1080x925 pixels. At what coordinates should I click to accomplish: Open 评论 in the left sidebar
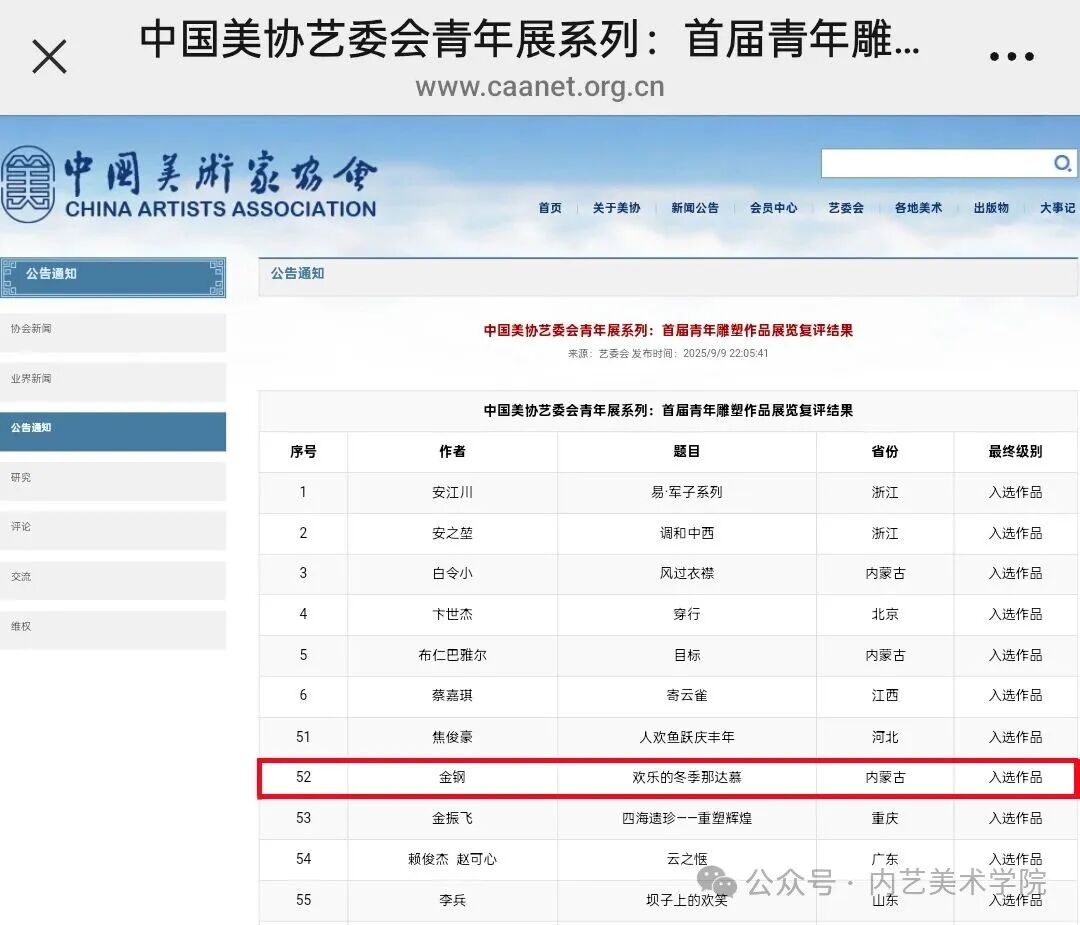(x=112, y=528)
